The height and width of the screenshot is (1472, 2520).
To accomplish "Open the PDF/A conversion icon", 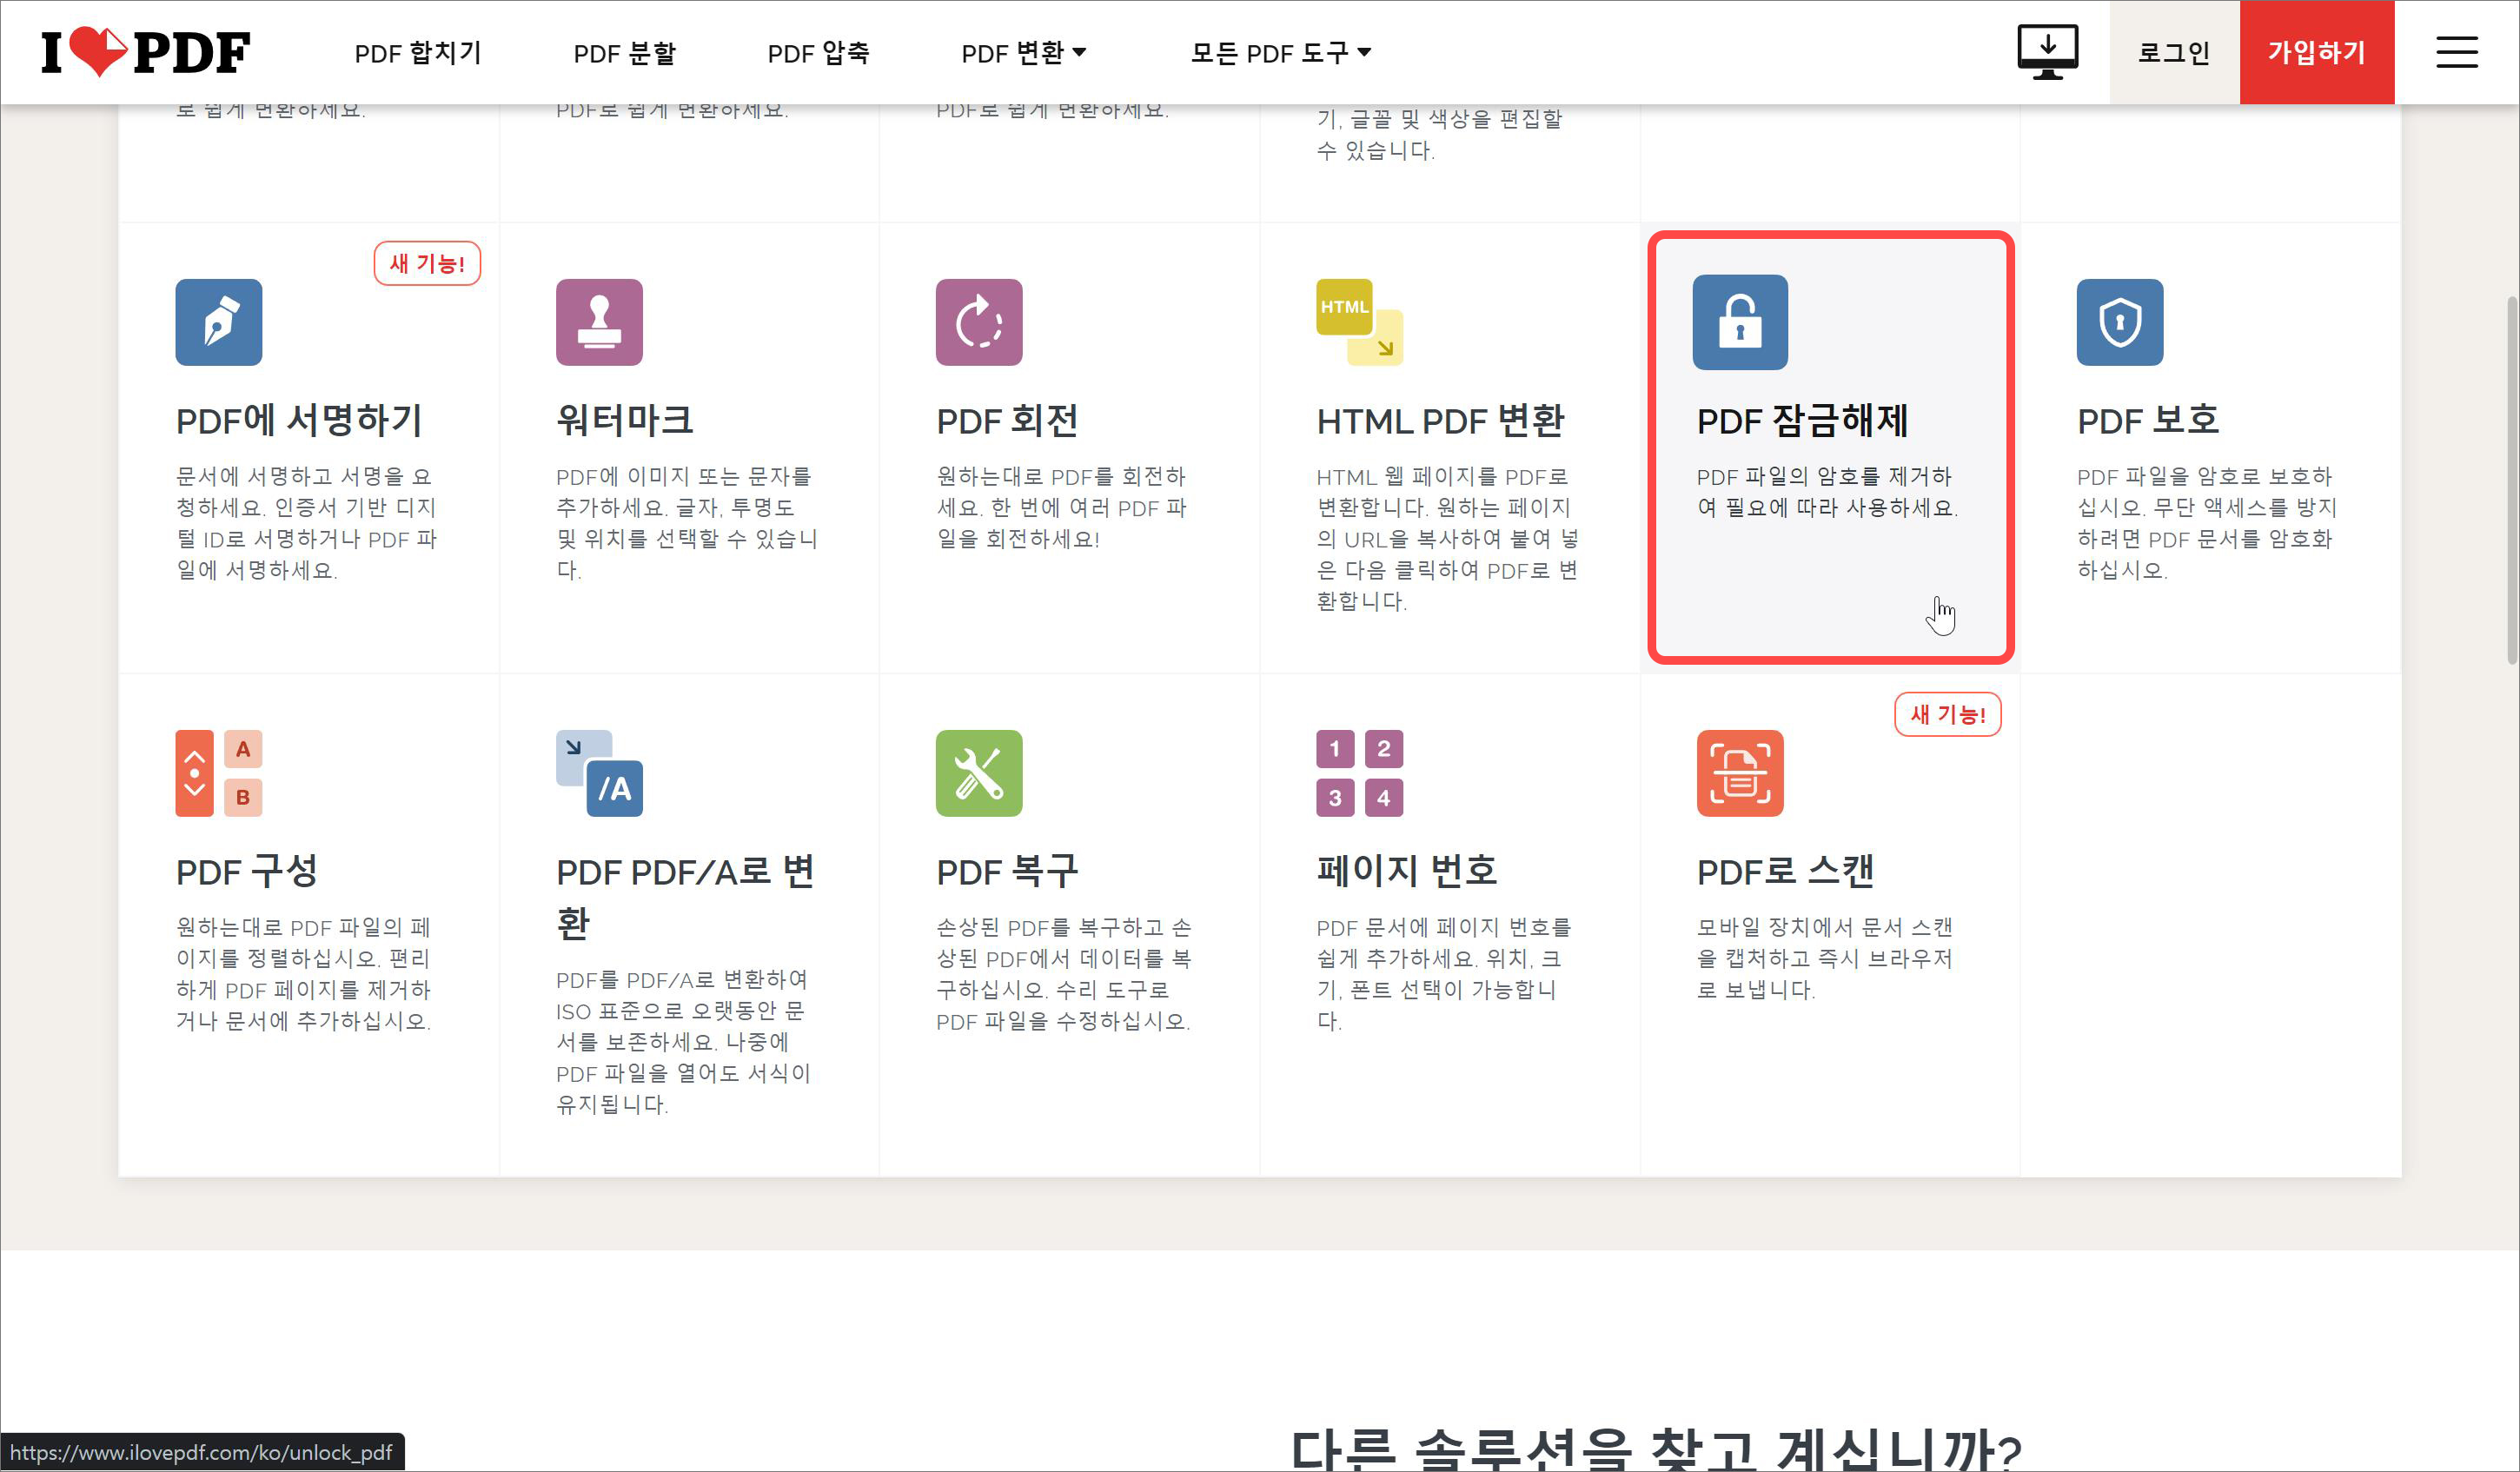I will (599, 773).
